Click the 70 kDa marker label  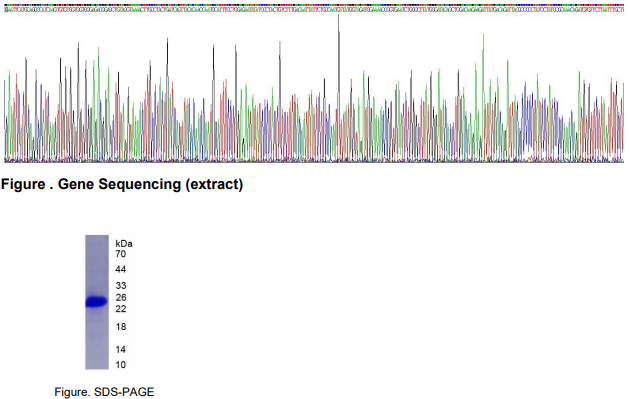point(121,254)
